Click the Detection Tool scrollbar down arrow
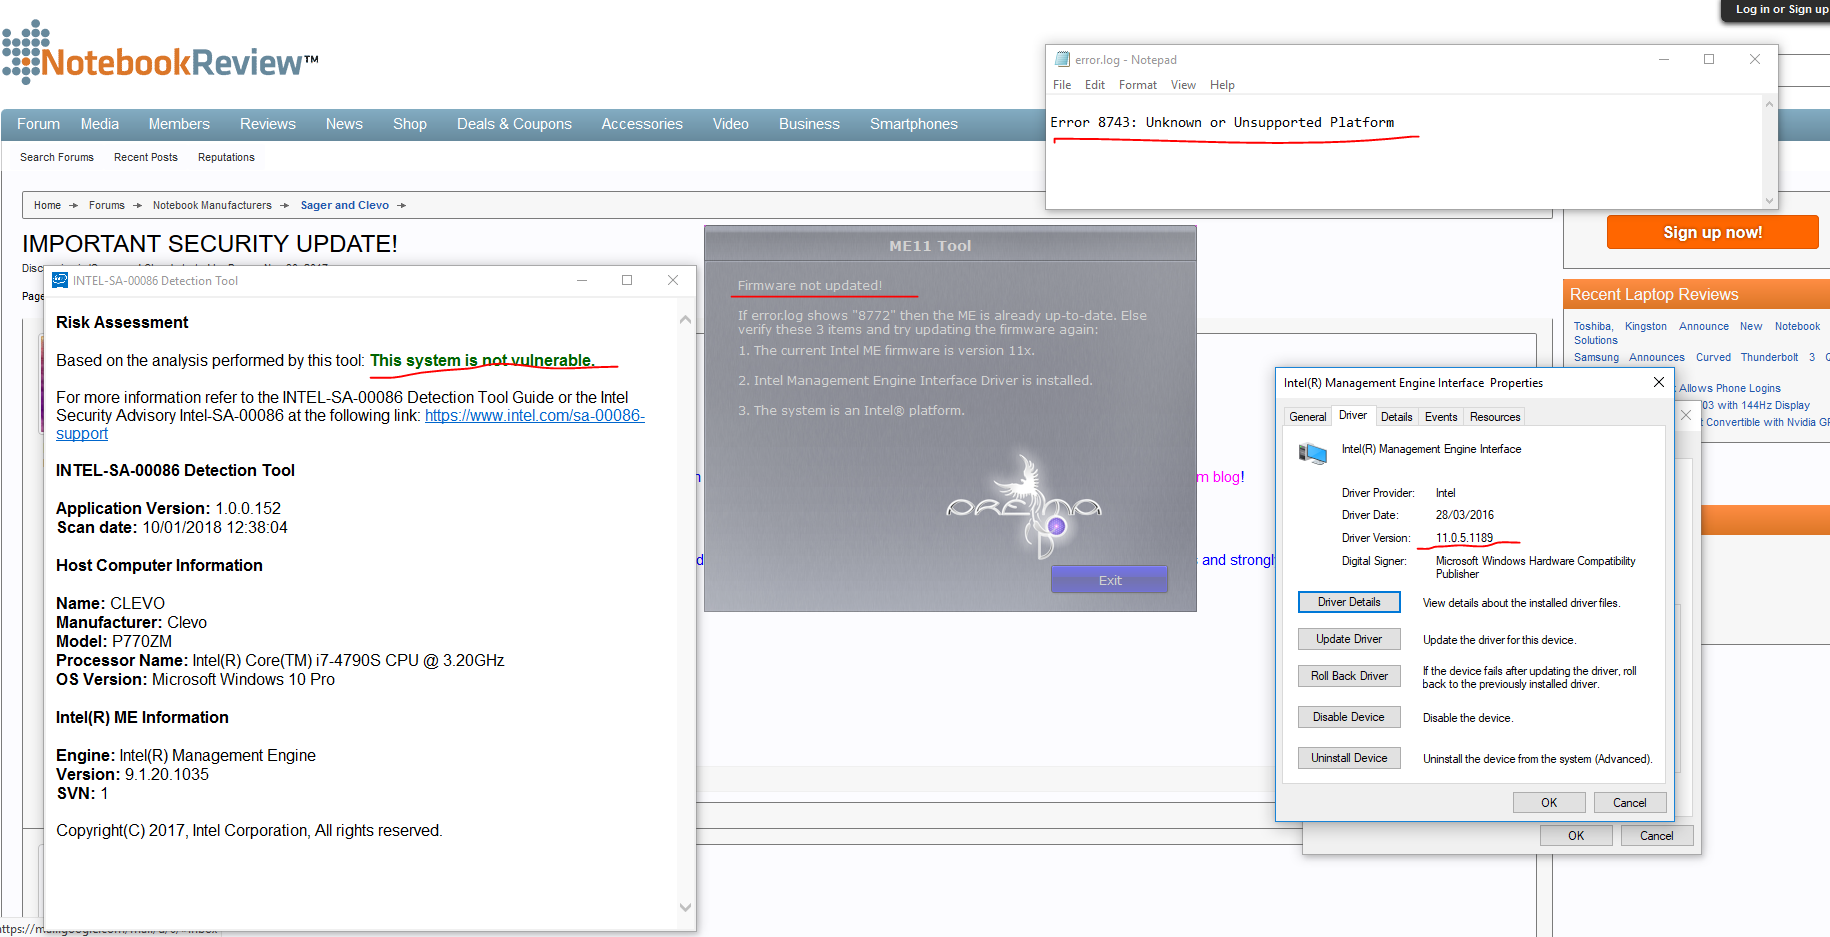 click(x=685, y=908)
